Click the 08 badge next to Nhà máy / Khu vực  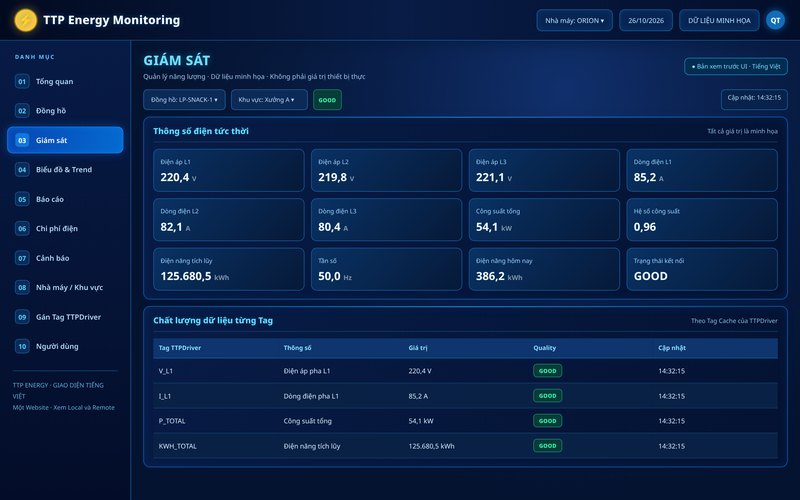[22, 288]
